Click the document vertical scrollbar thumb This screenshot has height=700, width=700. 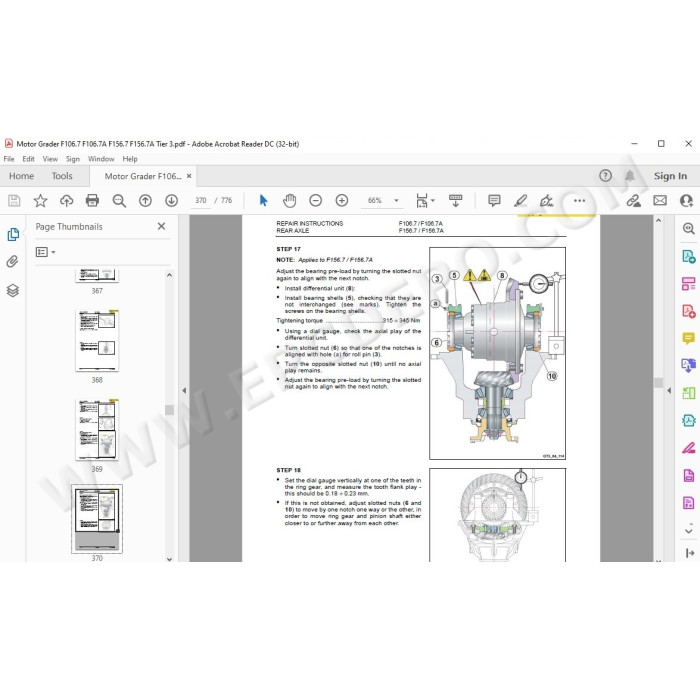(x=658, y=383)
